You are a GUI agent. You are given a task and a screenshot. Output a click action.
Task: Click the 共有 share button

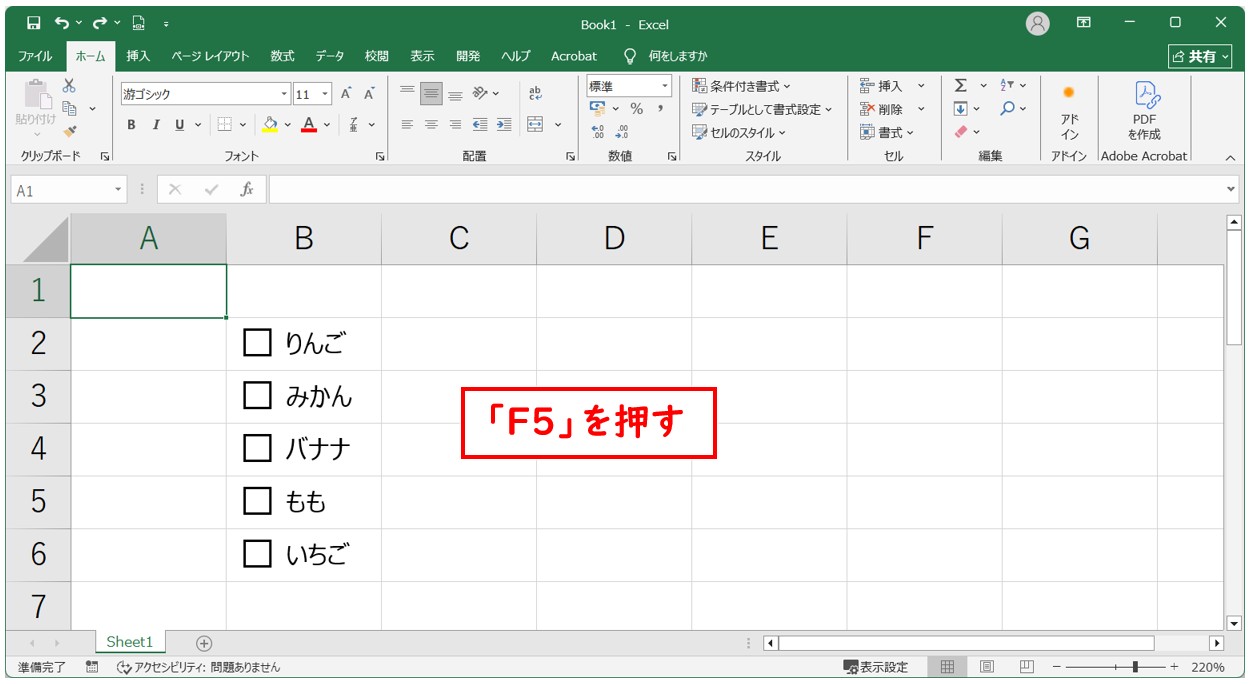point(1201,56)
